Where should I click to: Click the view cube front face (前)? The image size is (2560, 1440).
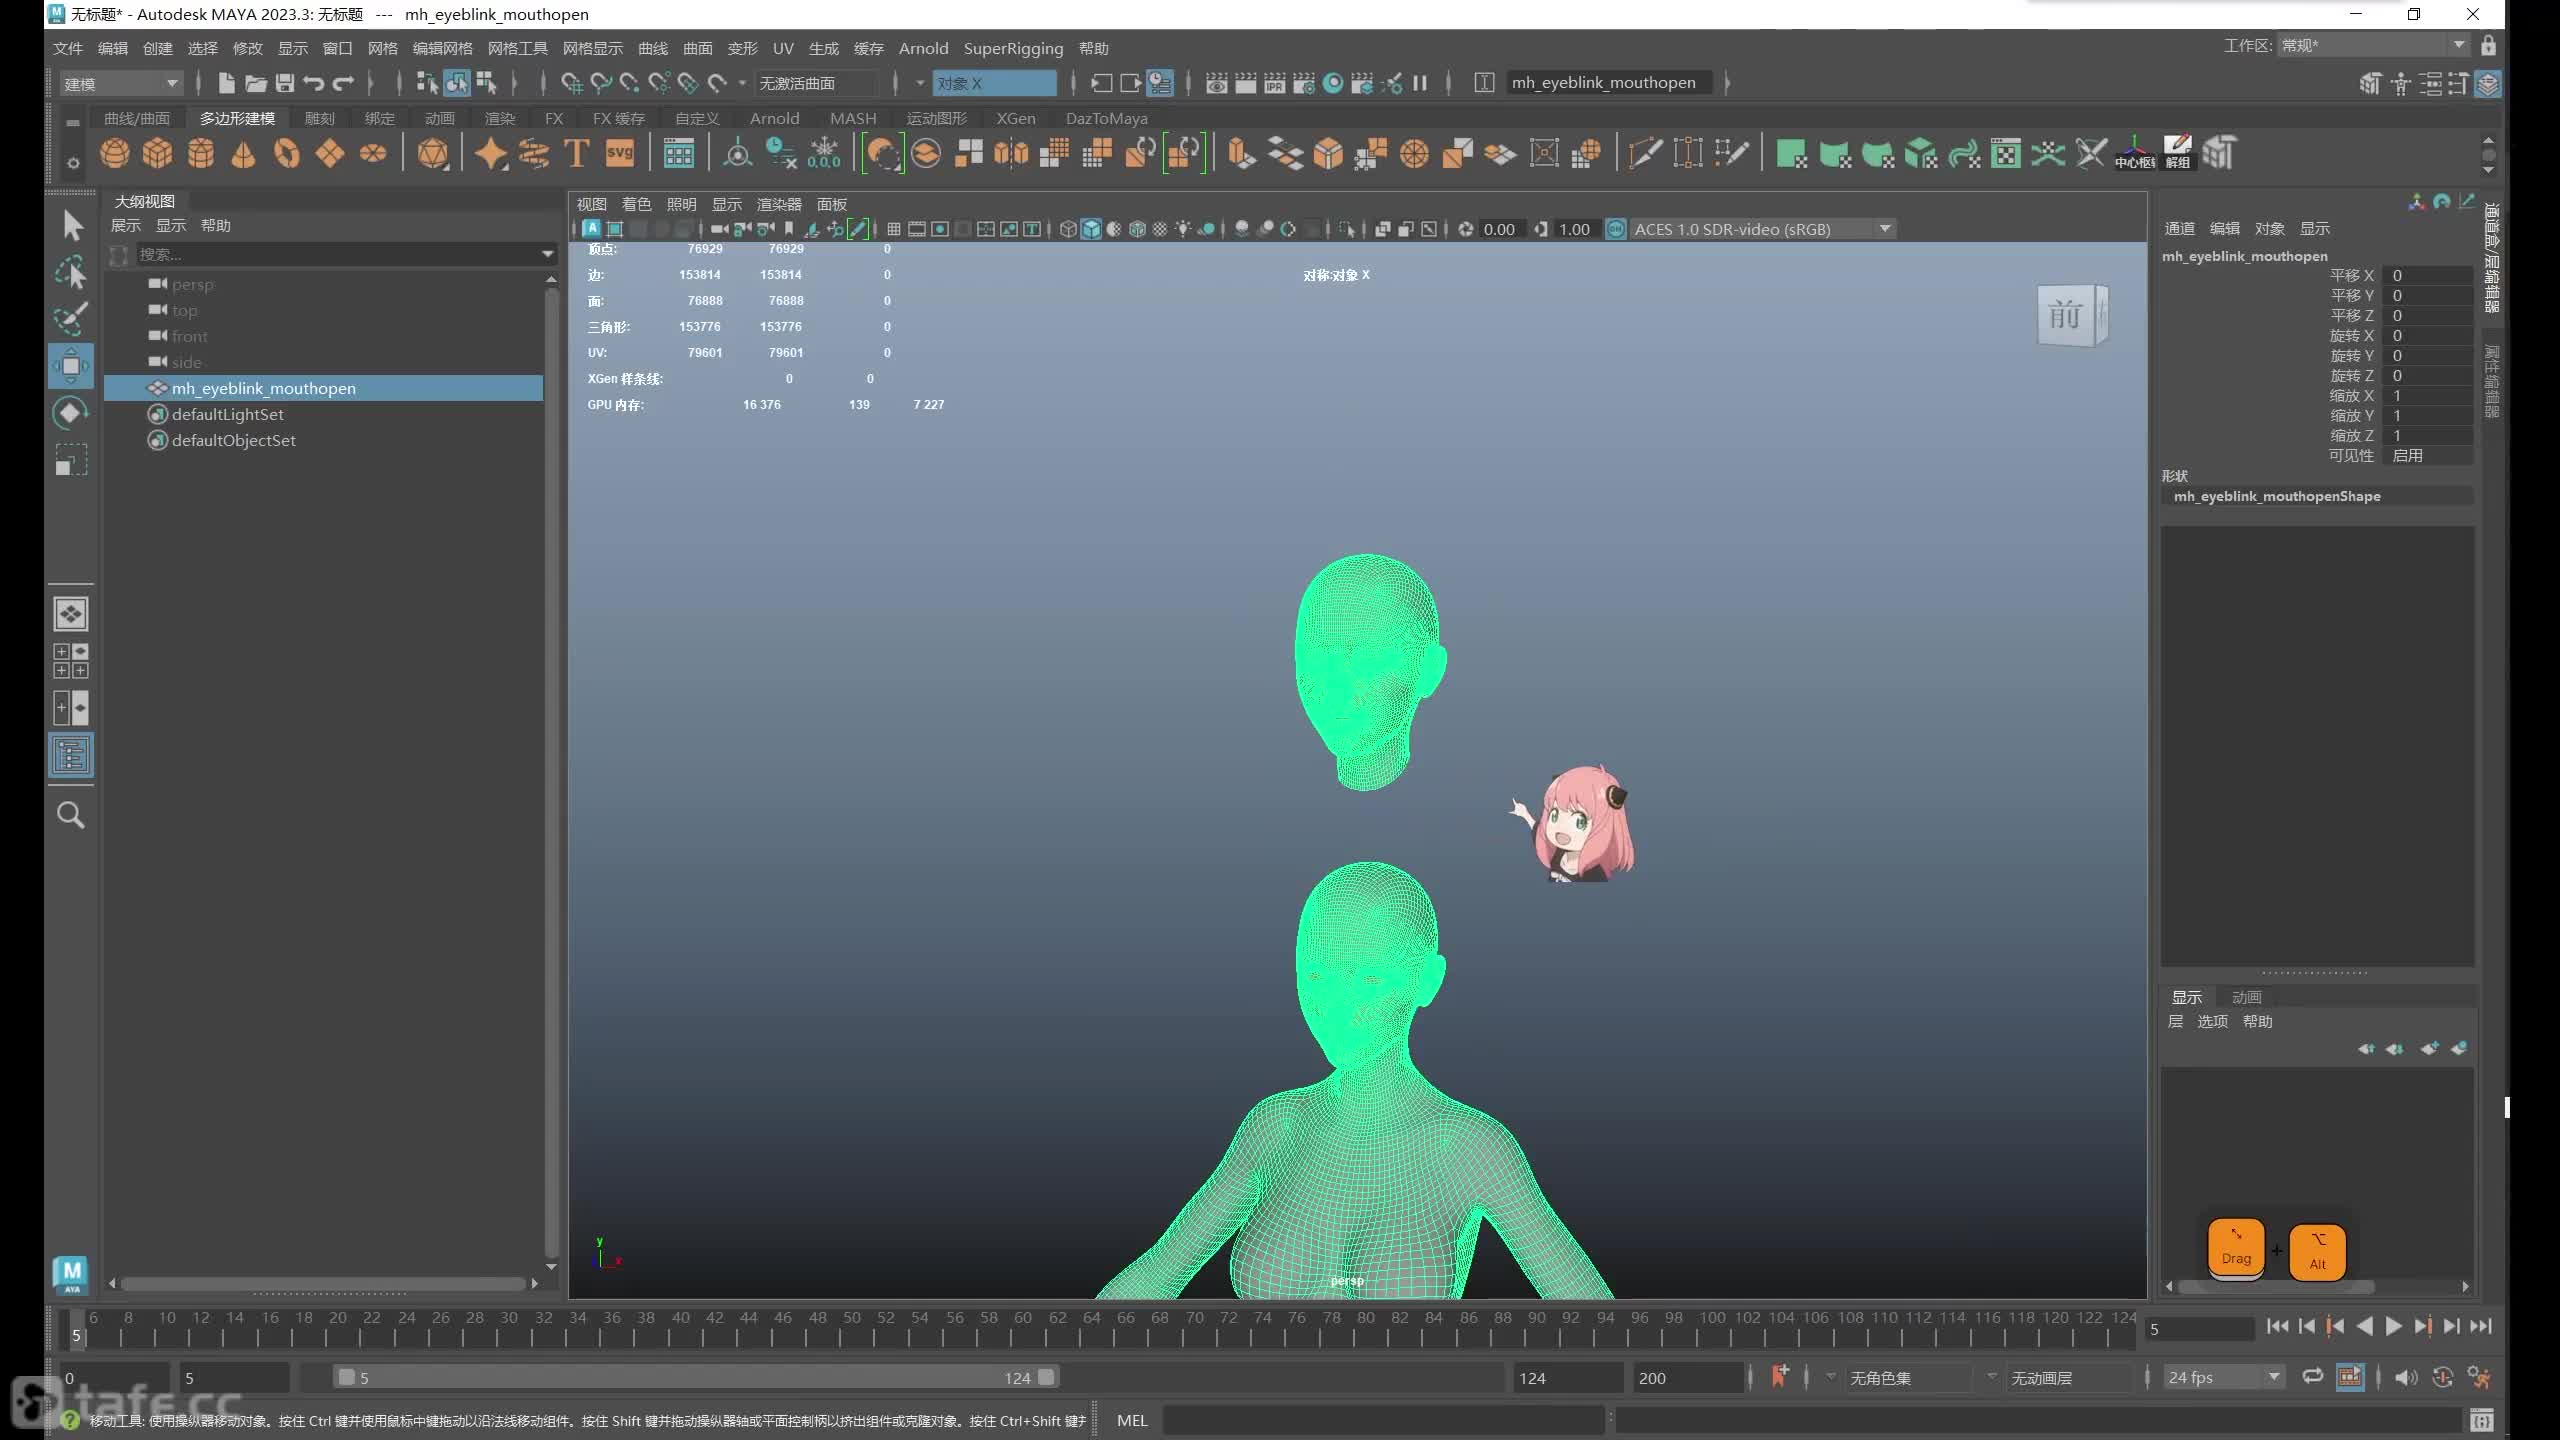coord(2064,316)
